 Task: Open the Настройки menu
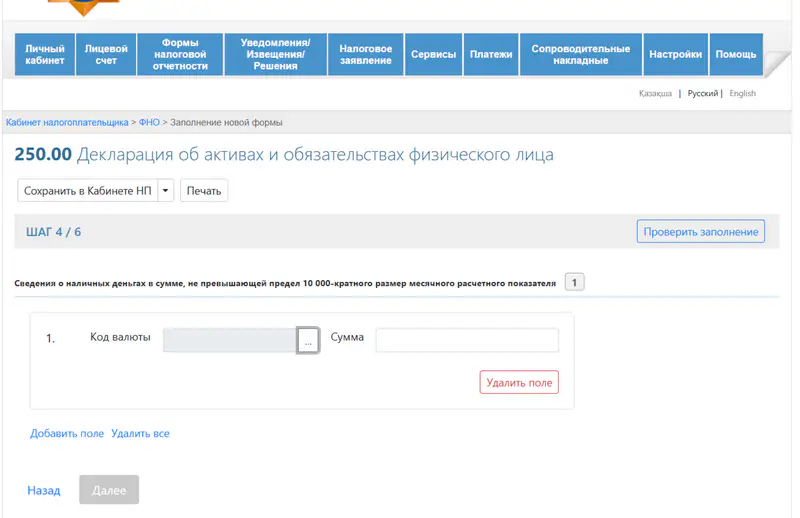pyautogui.click(x=675, y=55)
